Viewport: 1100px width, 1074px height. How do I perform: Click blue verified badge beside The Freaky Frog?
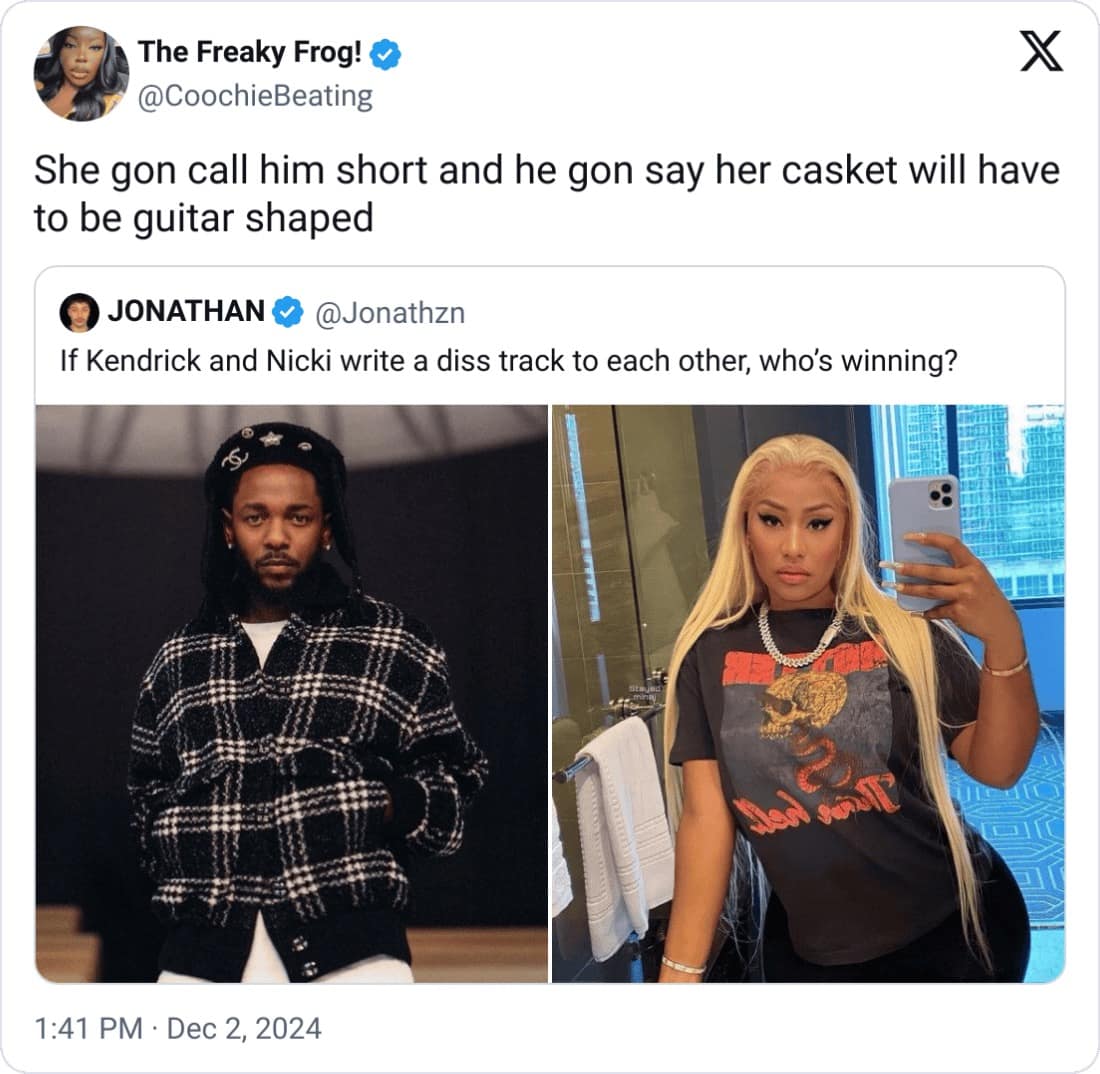(x=385, y=53)
